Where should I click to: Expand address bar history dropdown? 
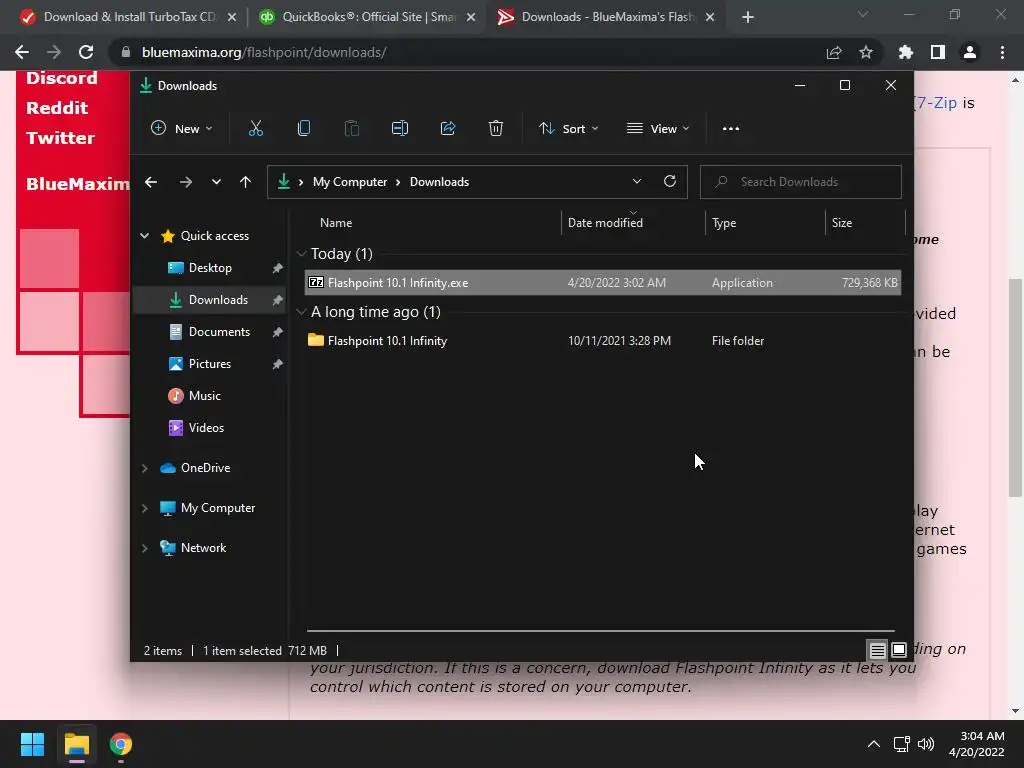(x=637, y=182)
